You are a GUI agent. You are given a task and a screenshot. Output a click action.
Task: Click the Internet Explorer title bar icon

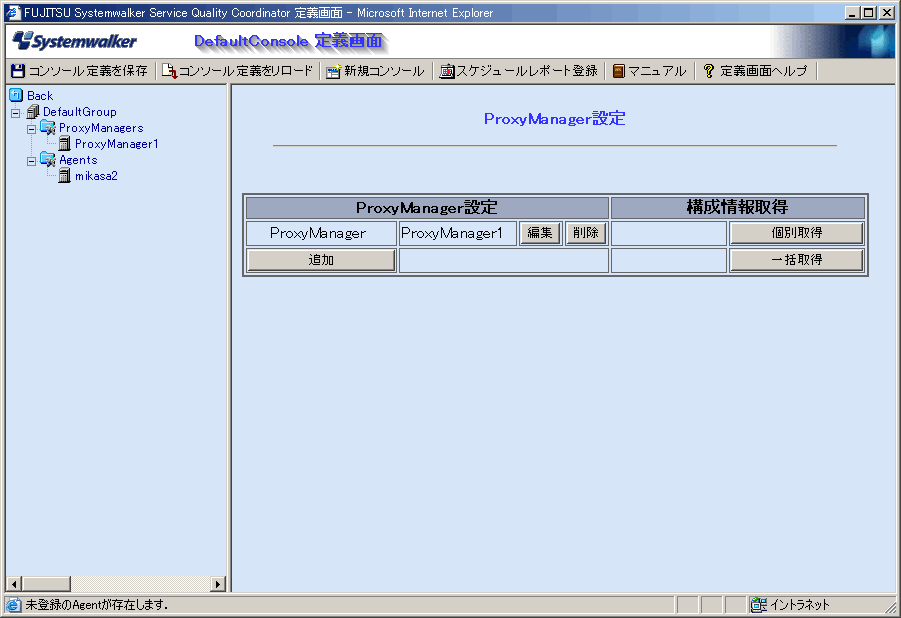tap(13, 13)
